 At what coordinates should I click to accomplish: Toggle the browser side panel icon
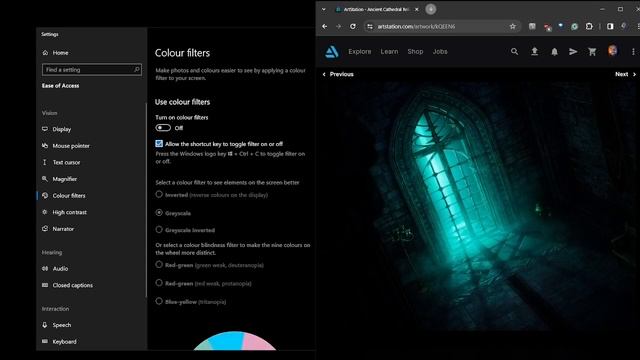click(x=610, y=26)
